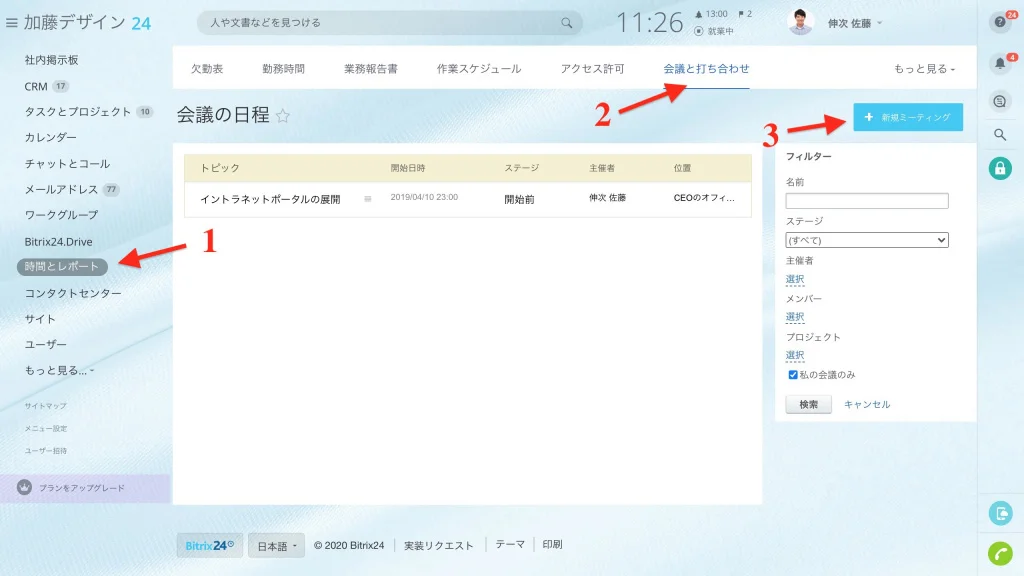The height and width of the screenshot is (576, 1024).
Task: Open notifications bell in right sidebar
Action: [1000, 63]
